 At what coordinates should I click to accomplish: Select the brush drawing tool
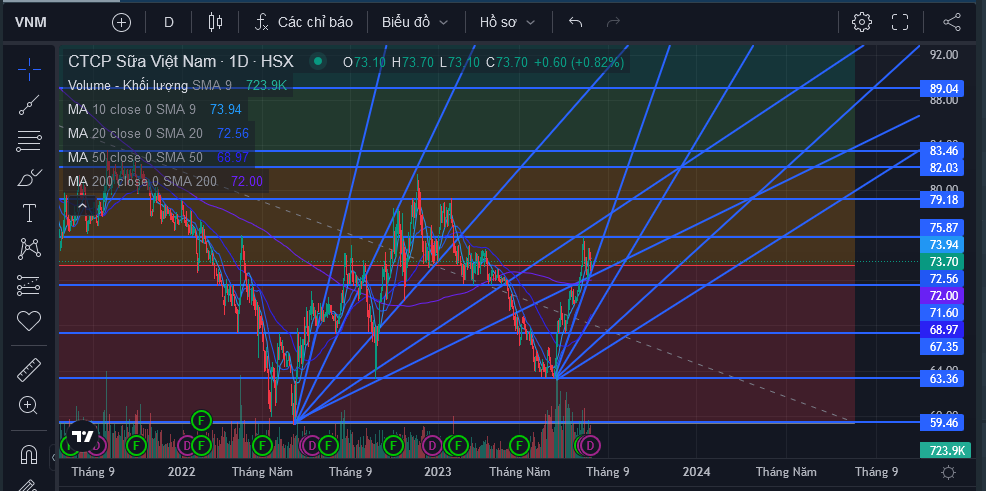[29, 178]
